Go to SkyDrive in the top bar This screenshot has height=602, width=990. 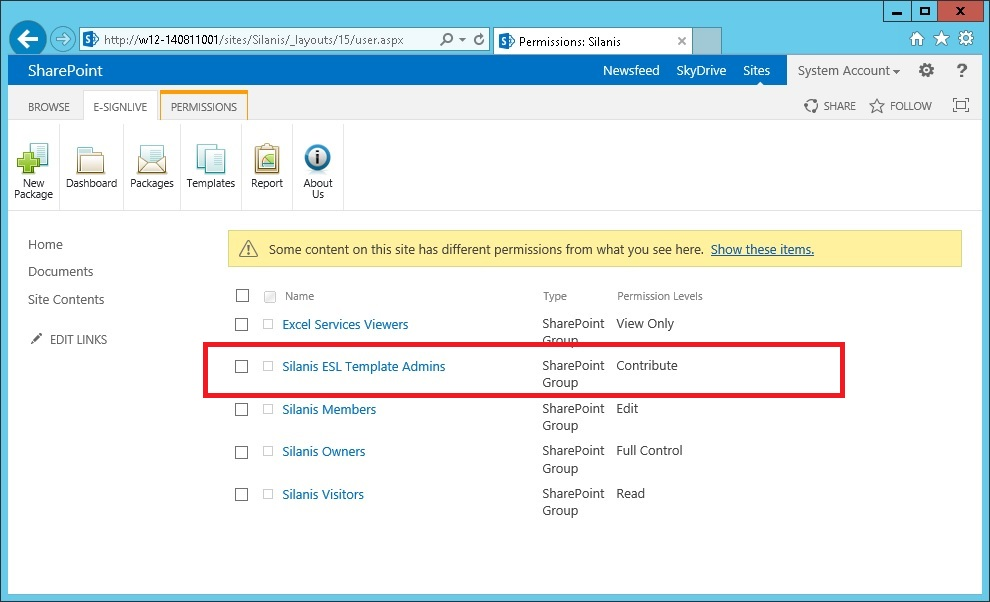701,71
